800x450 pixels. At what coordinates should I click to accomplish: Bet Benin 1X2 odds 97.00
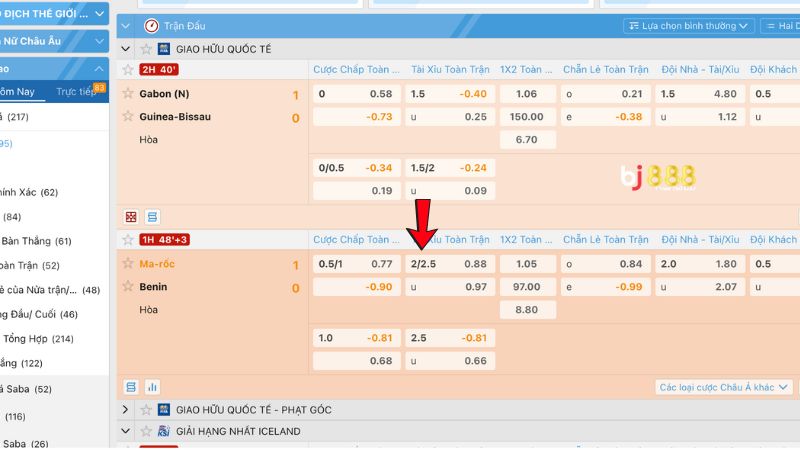click(x=528, y=287)
